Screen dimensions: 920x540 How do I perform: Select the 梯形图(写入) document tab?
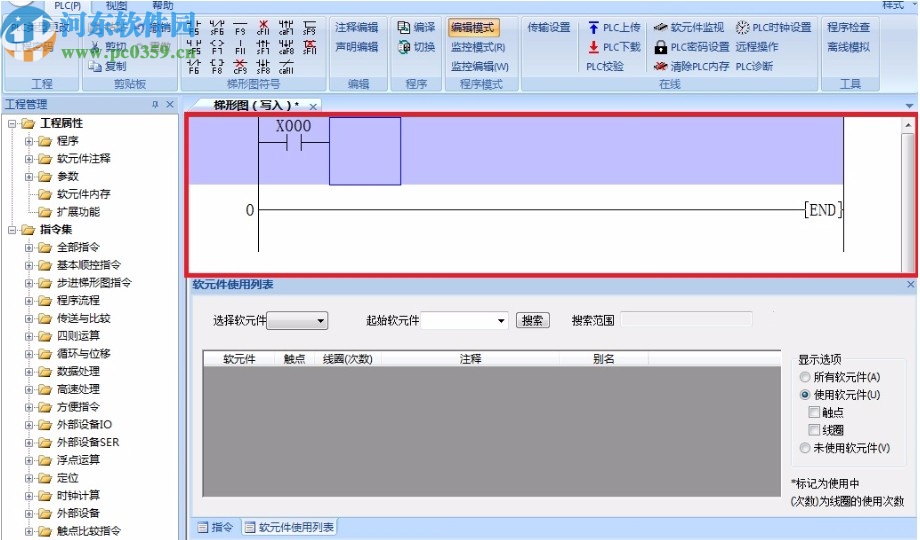pos(256,106)
